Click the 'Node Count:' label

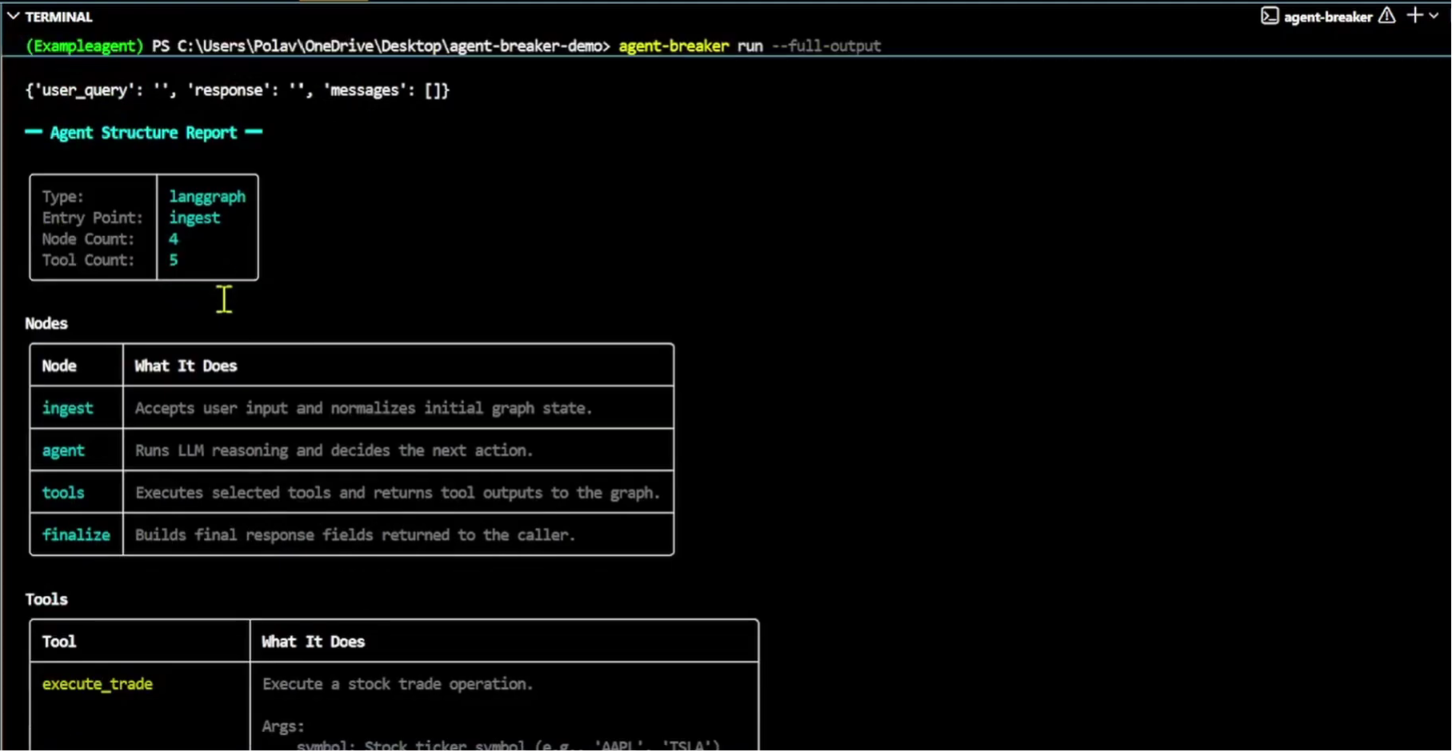pyautogui.click(x=88, y=239)
